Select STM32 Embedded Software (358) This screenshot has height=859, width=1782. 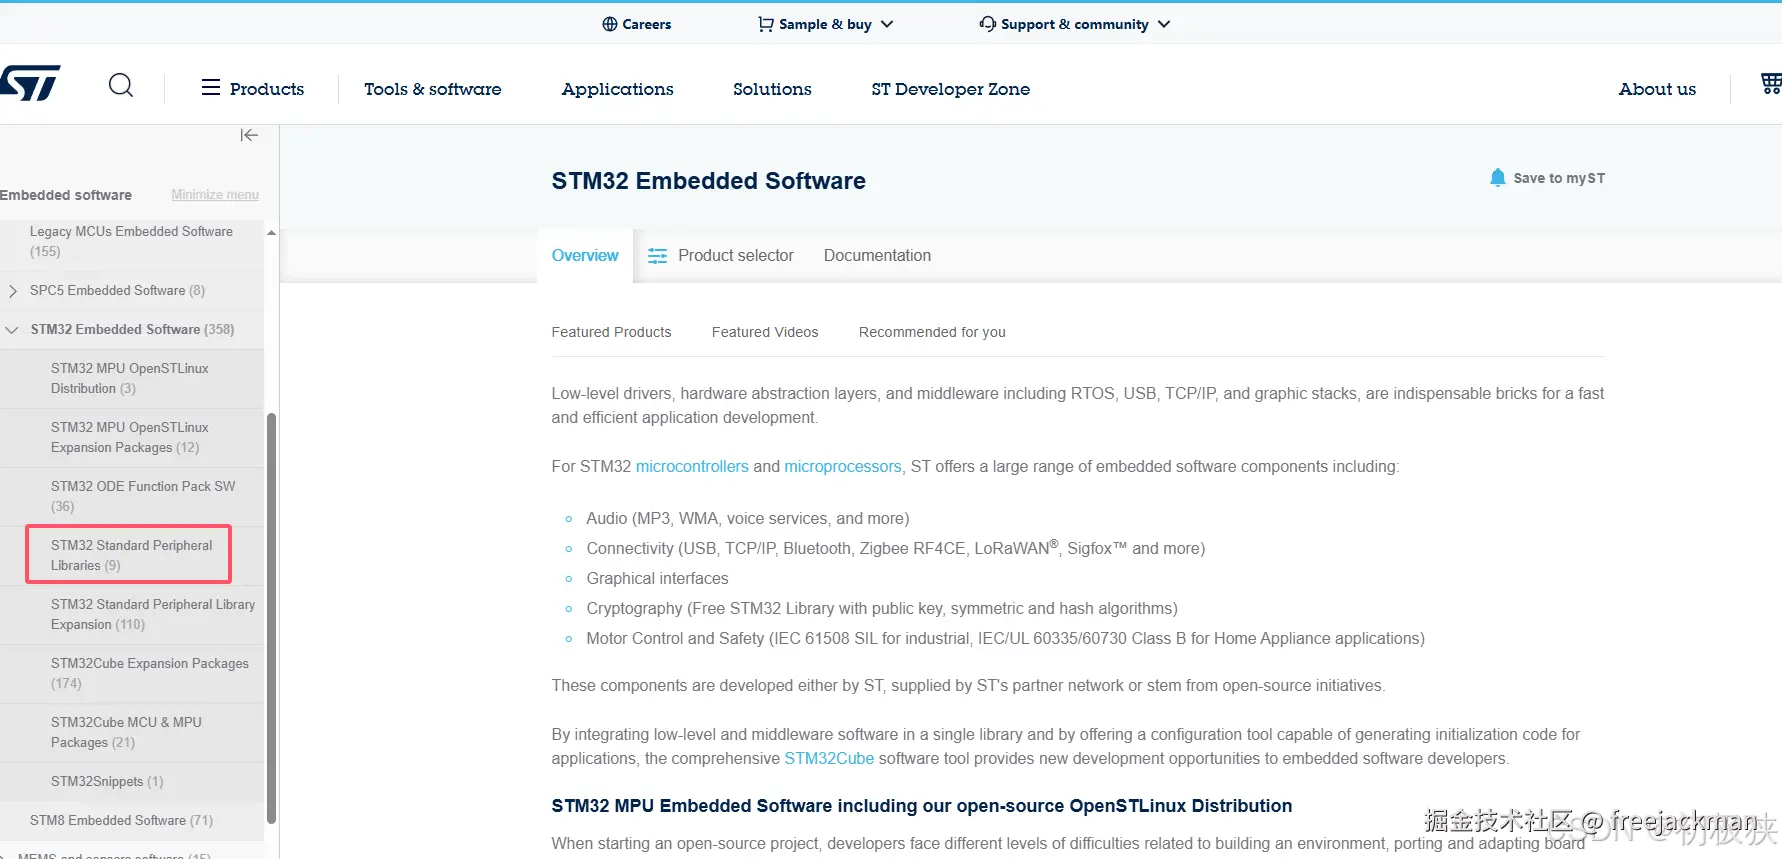coord(132,330)
